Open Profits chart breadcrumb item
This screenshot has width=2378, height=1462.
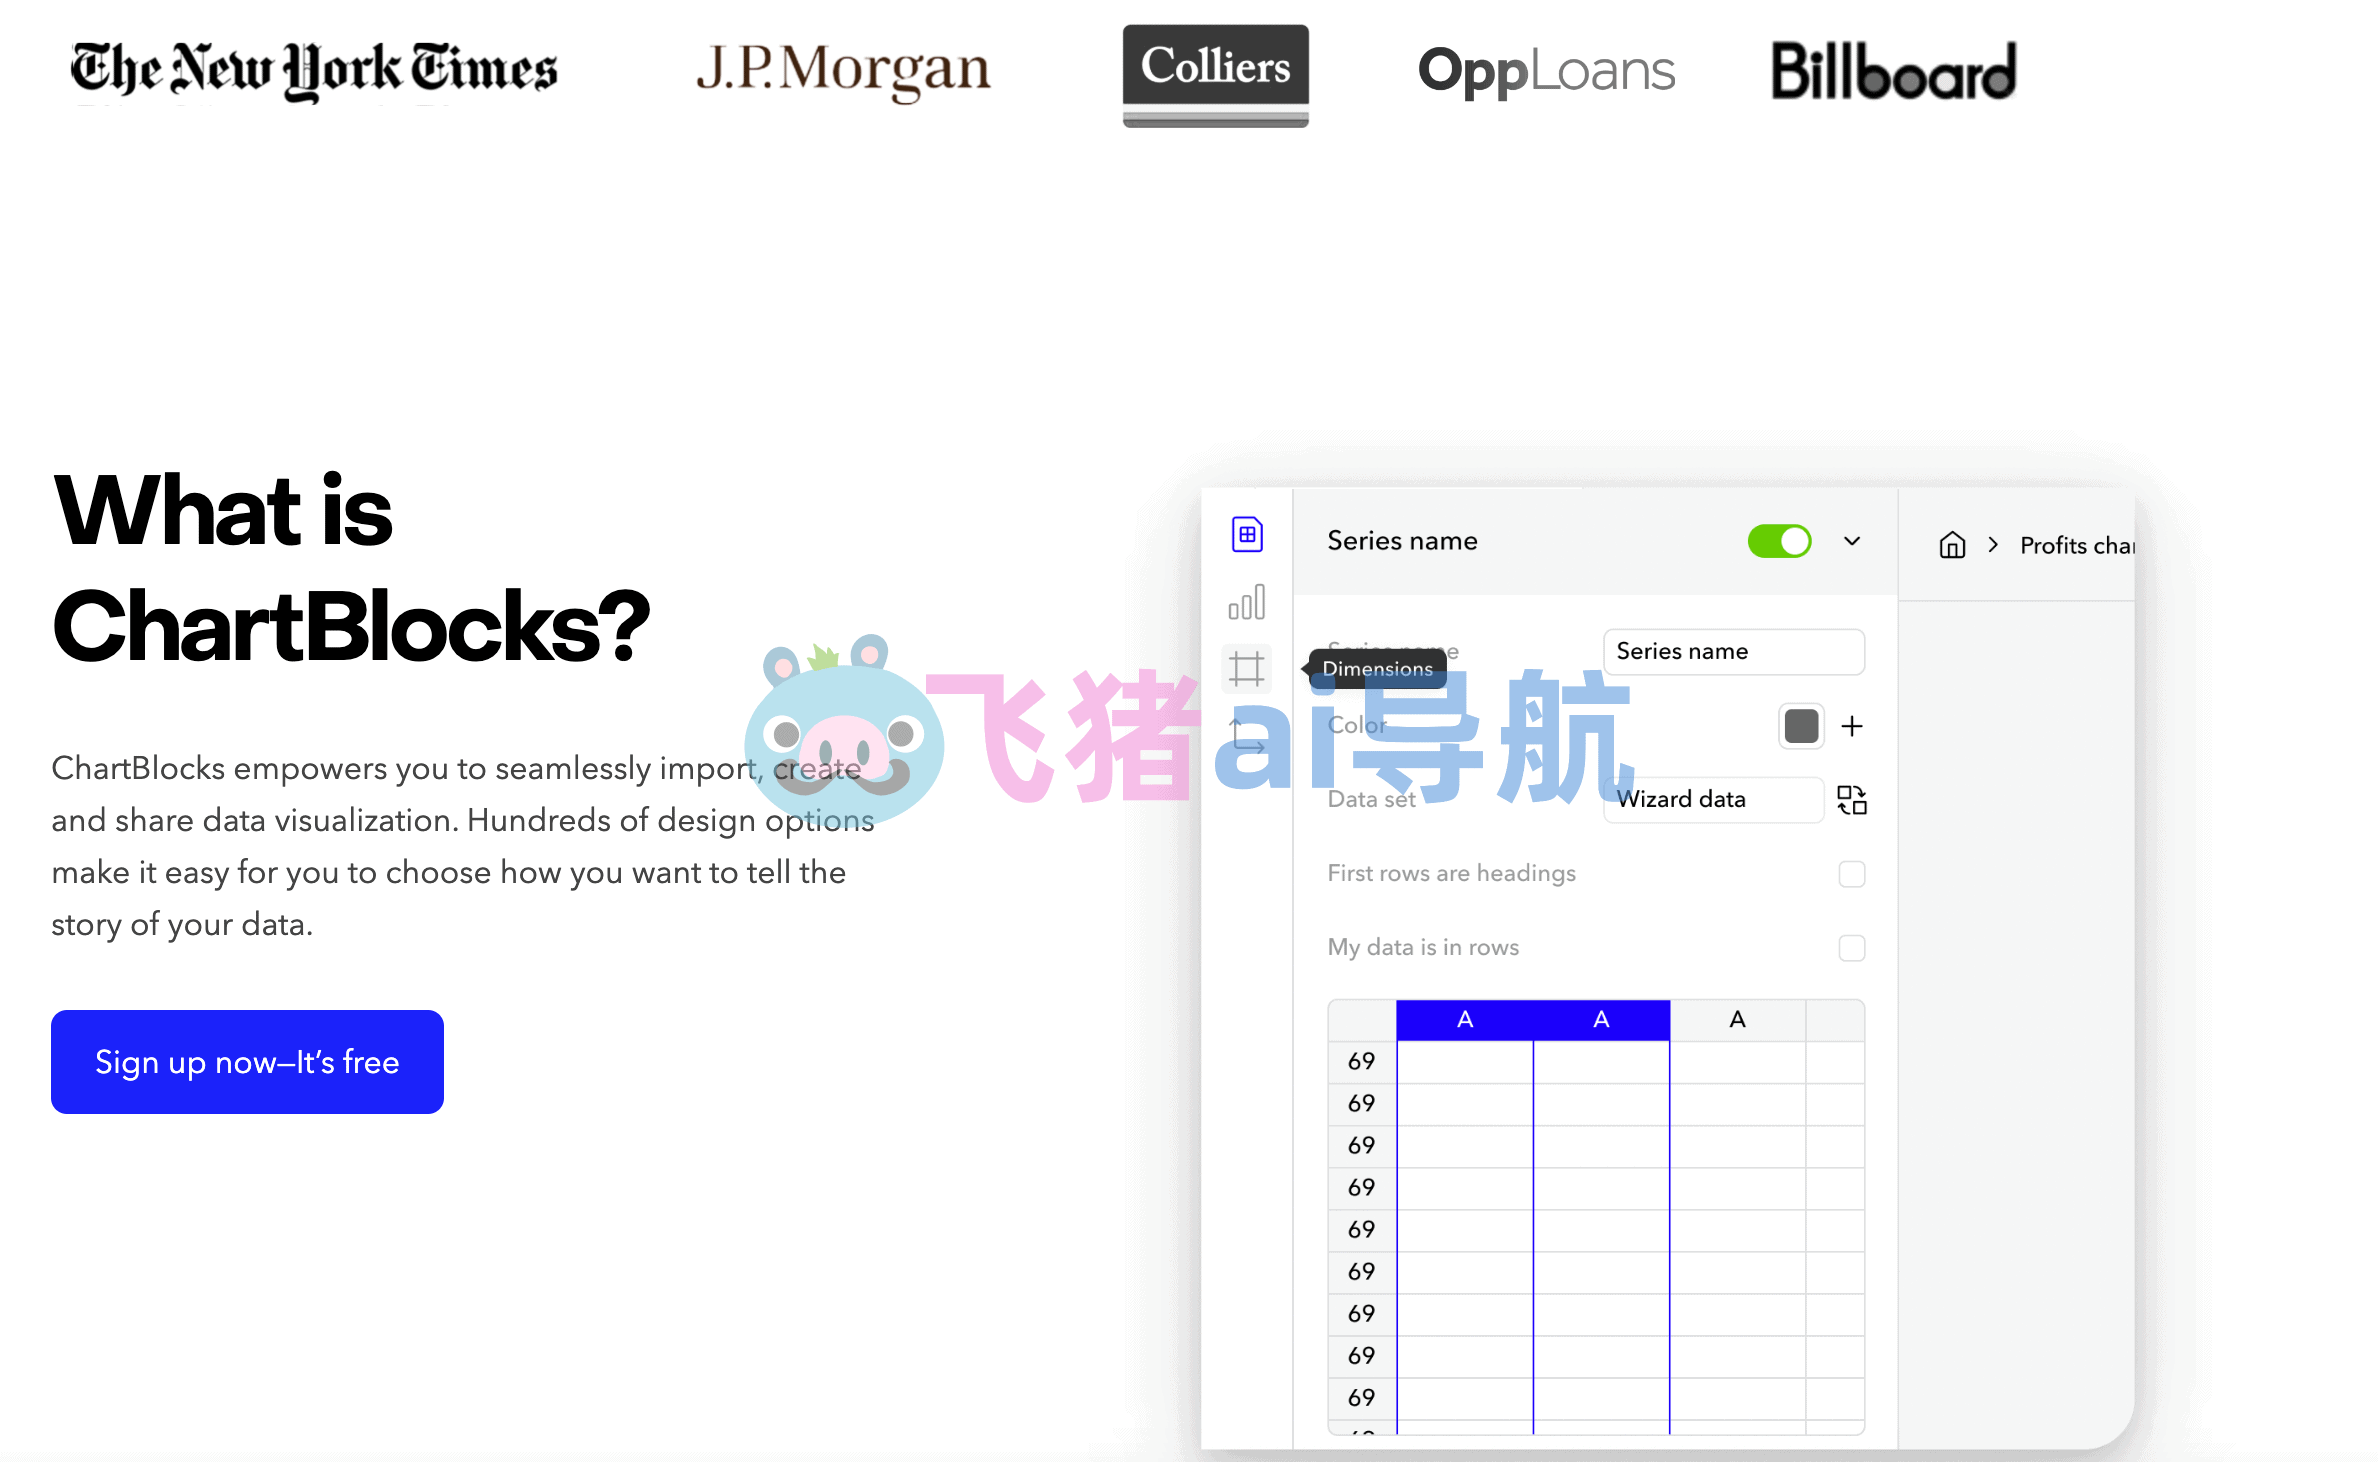[x=2076, y=545]
